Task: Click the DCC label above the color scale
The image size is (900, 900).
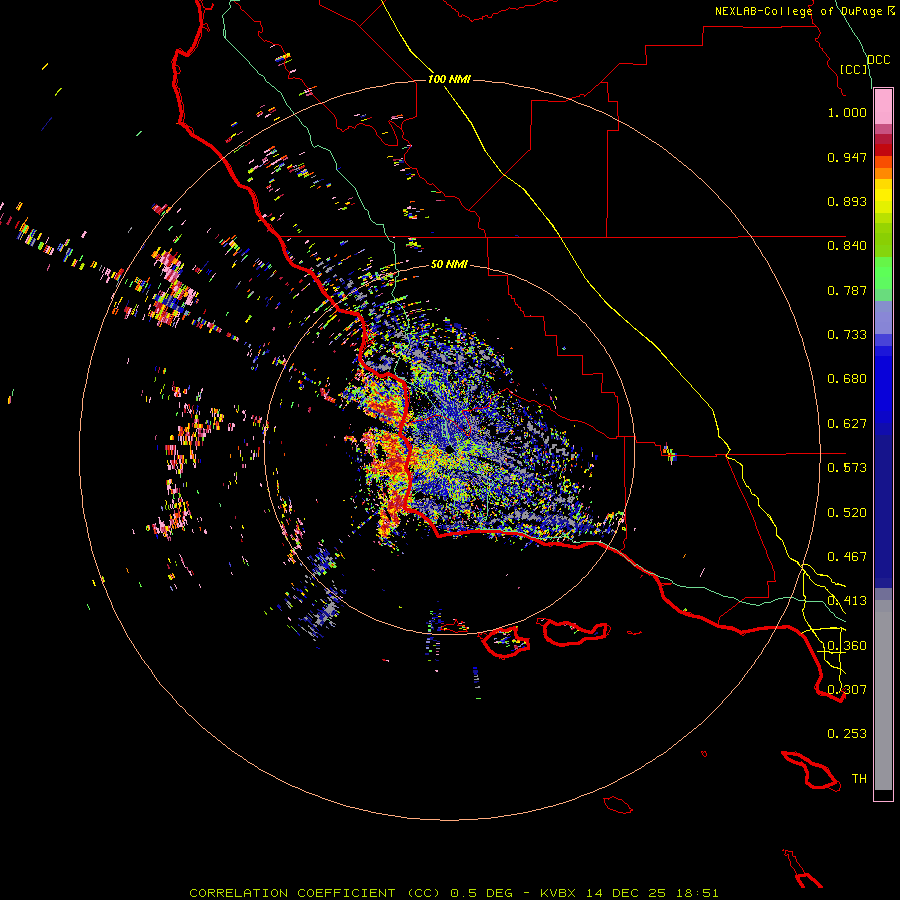Action: tap(878, 60)
